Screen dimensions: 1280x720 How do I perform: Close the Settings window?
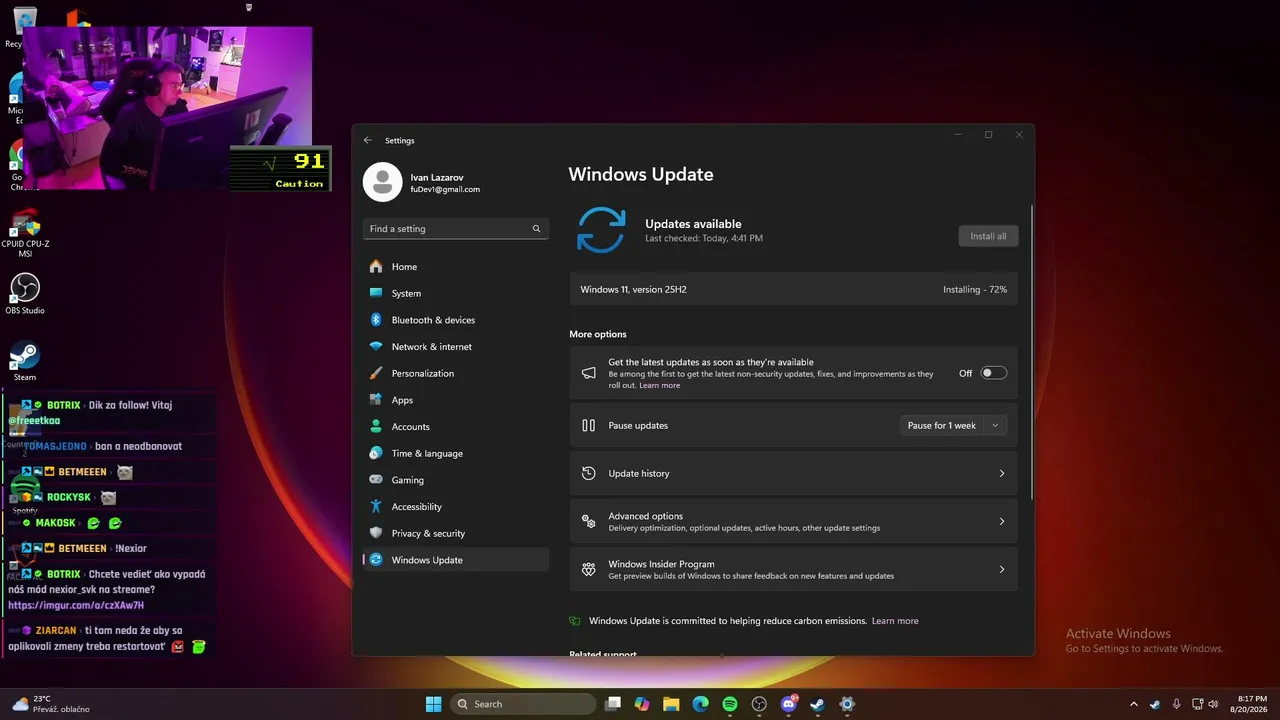tap(1019, 135)
